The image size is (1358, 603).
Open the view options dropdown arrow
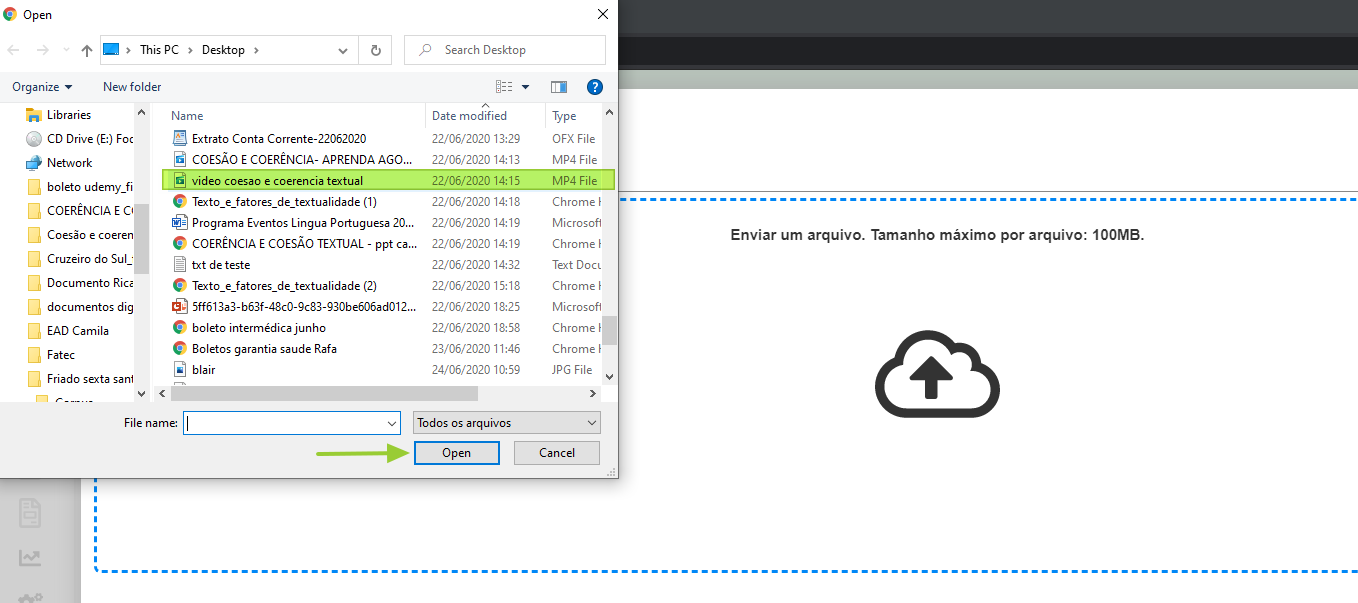click(526, 87)
